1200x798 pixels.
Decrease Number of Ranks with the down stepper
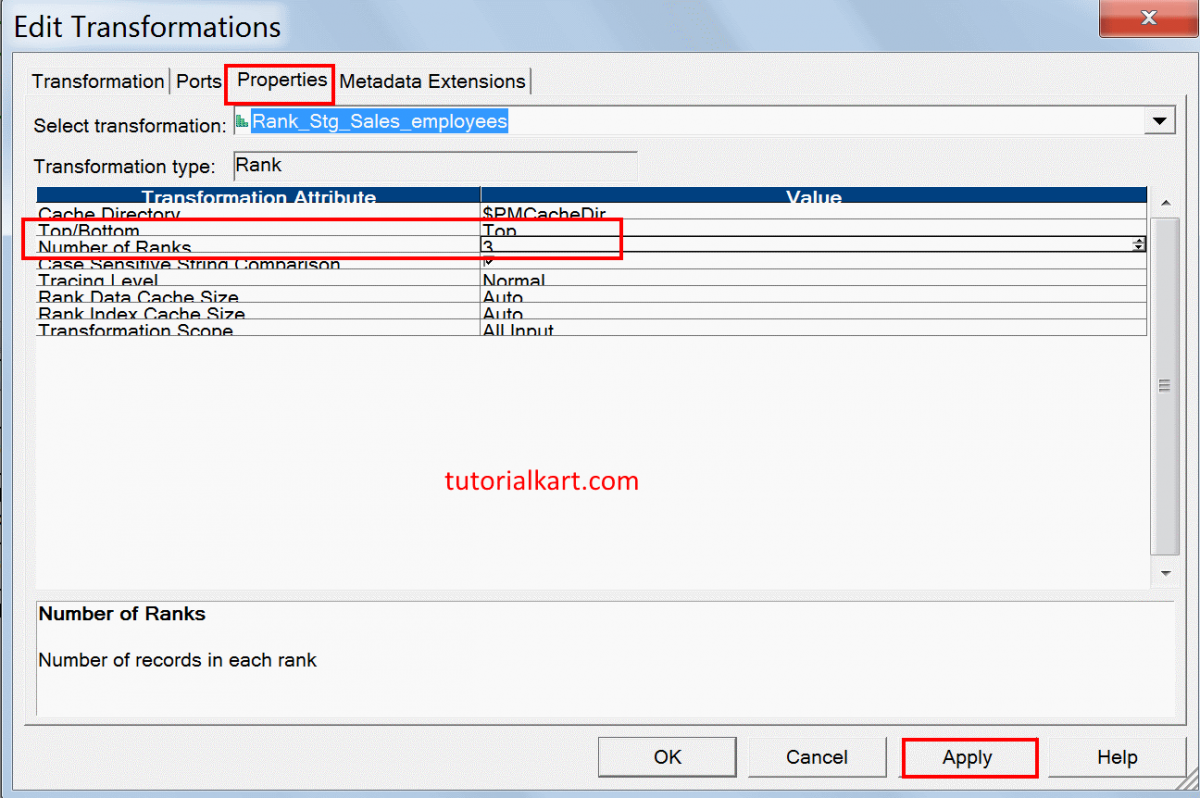[x=1137, y=247]
